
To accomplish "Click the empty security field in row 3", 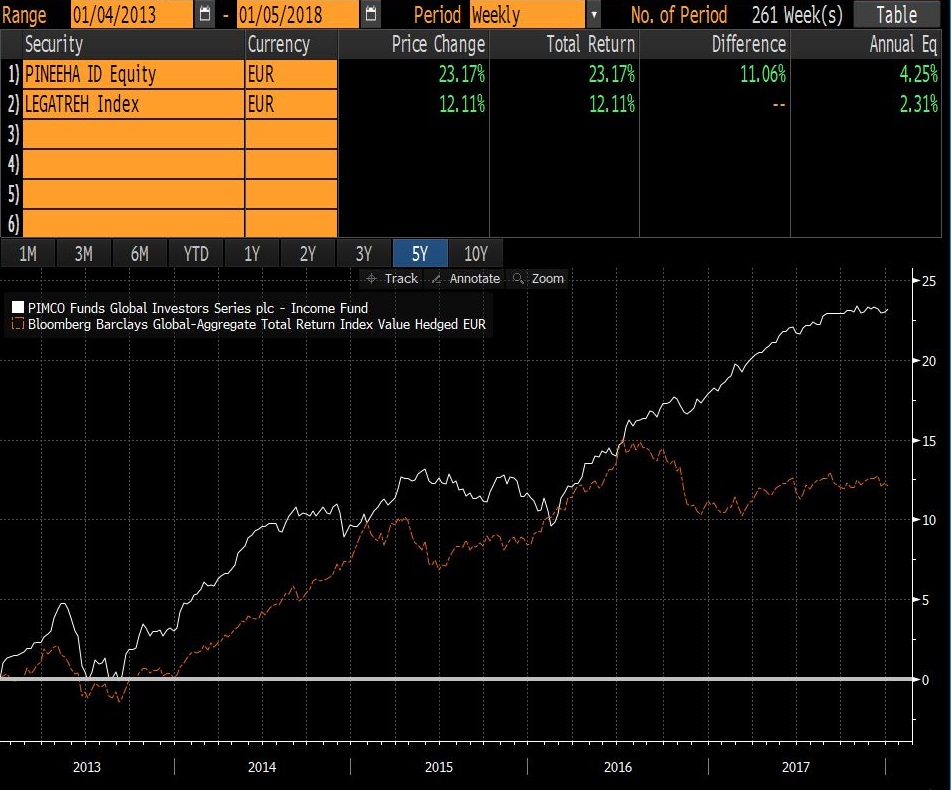I will coord(133,133).
